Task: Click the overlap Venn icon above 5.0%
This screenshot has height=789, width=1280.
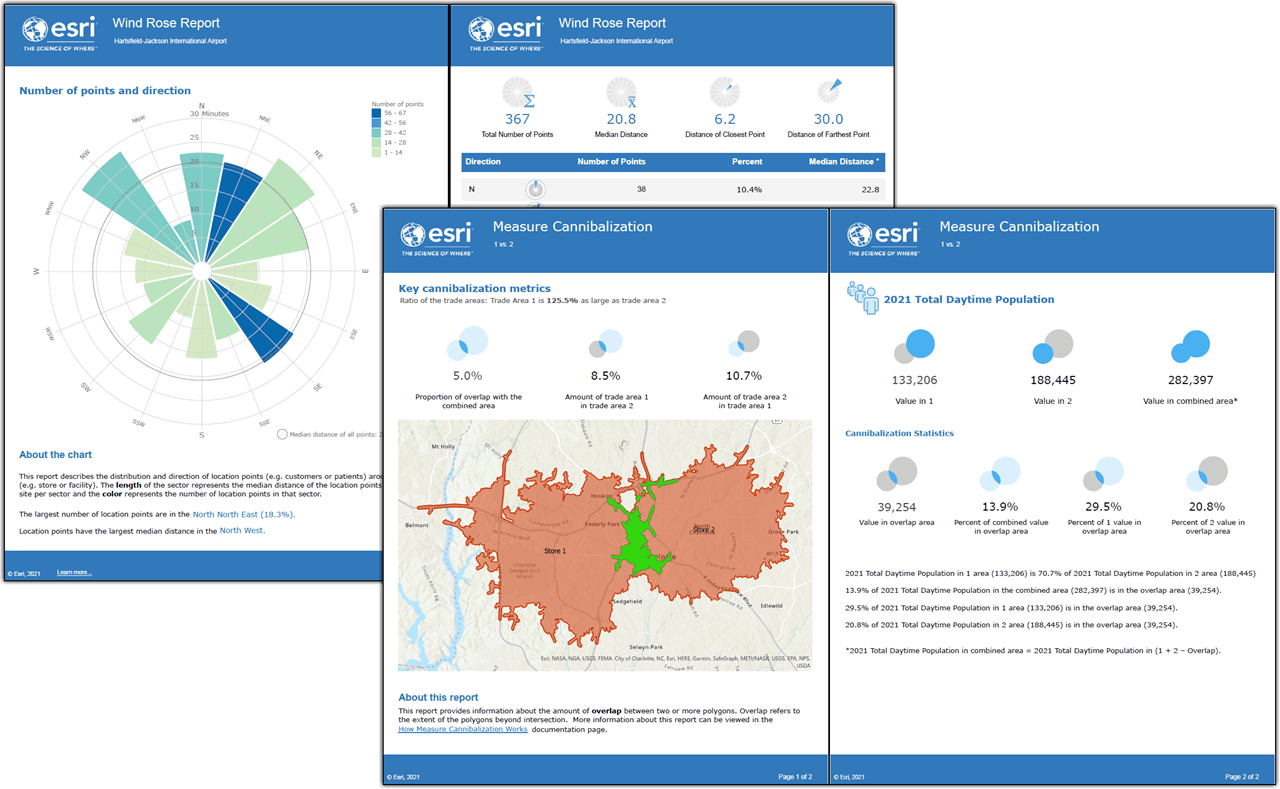Action: pos(468,341)
